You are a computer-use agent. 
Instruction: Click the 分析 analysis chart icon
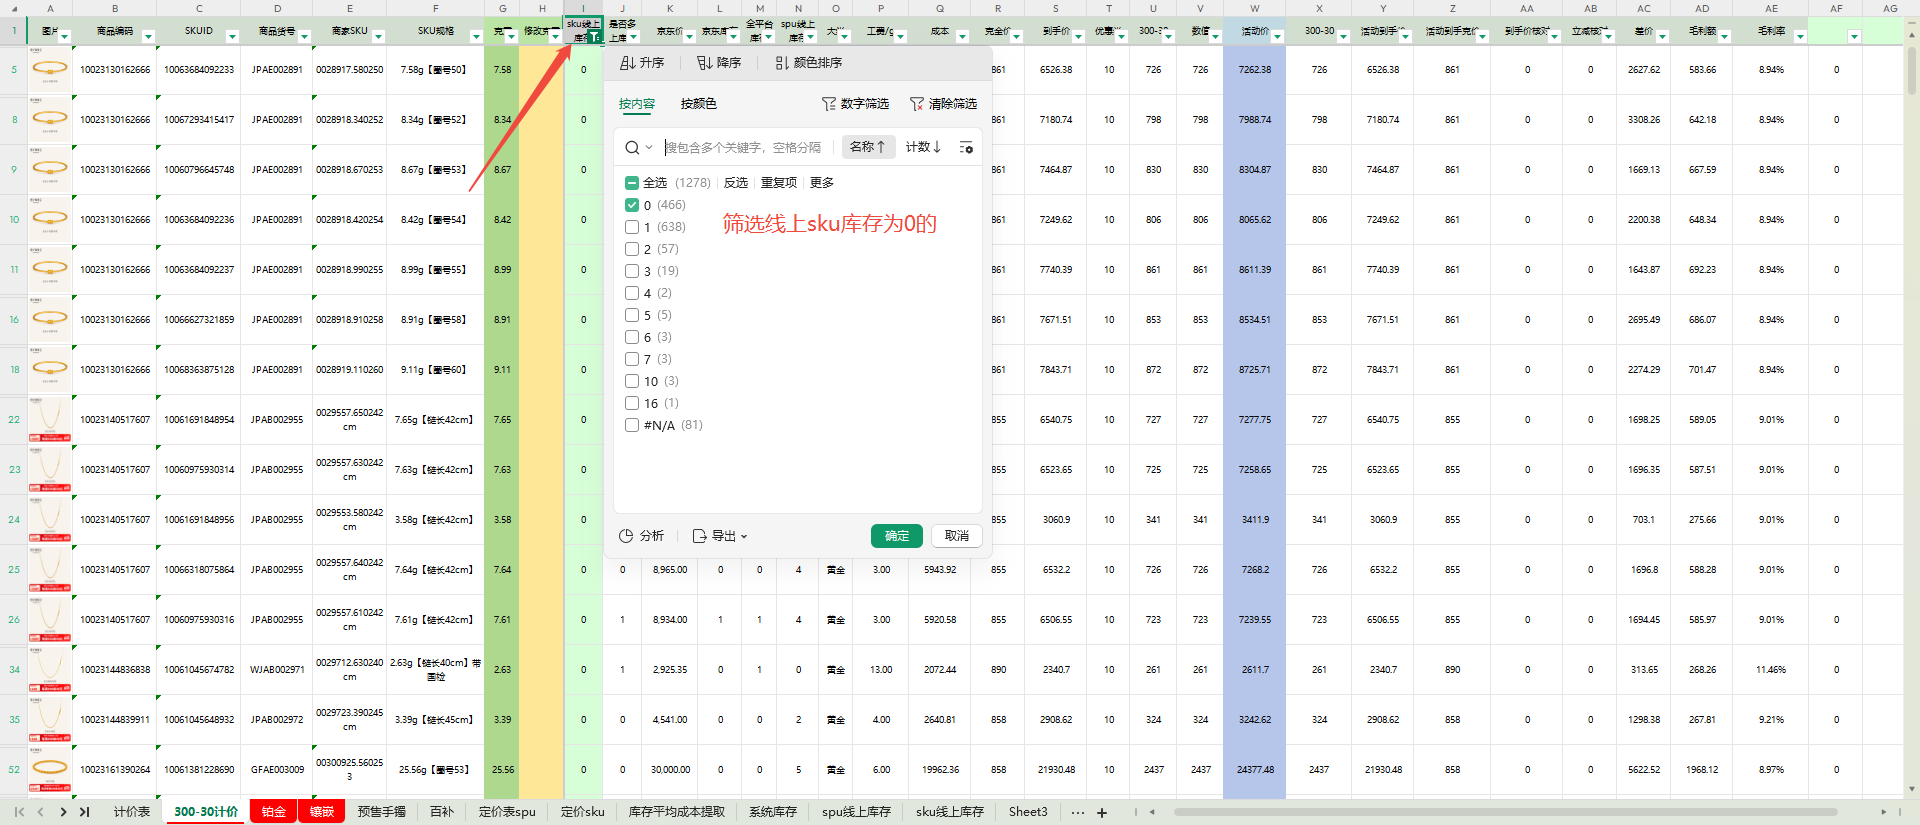tap(641, 536)
